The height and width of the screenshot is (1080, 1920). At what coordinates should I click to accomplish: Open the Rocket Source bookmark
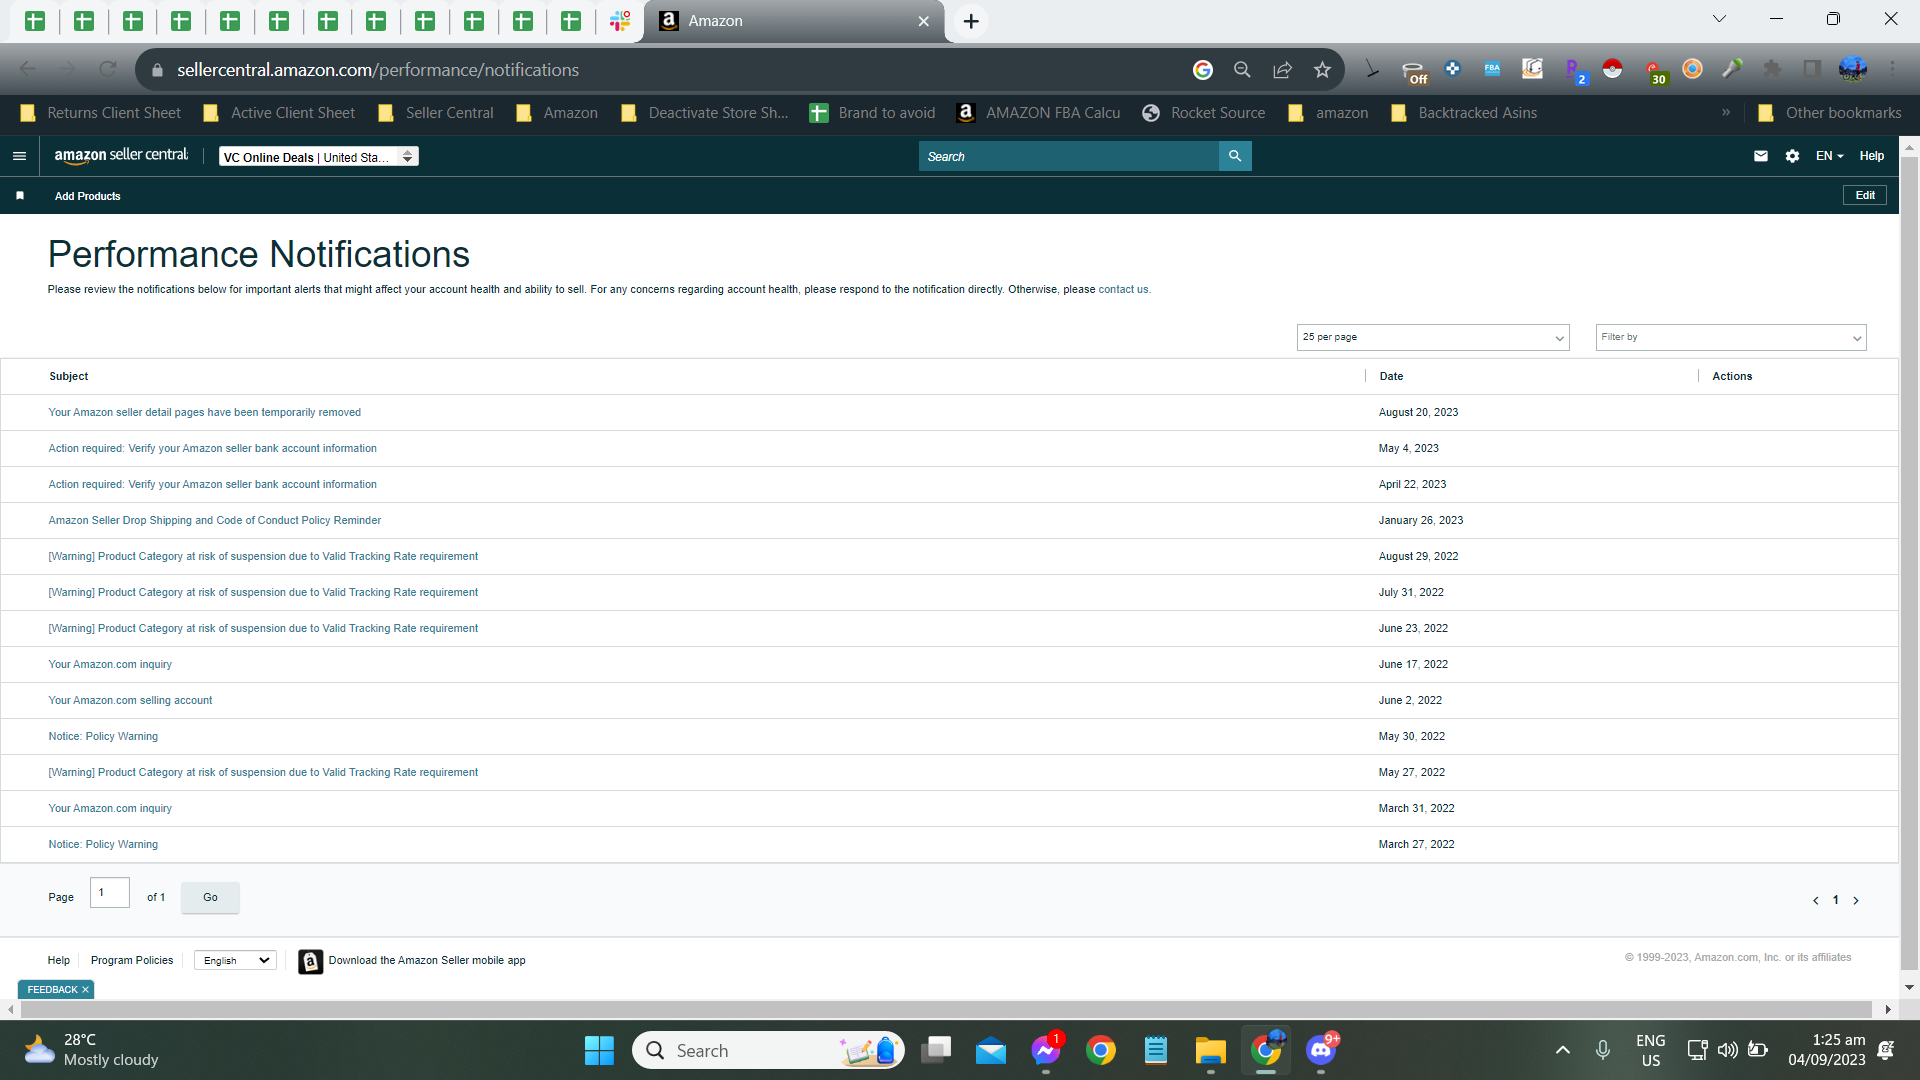pyautogui.click(x=1204, y=113)
